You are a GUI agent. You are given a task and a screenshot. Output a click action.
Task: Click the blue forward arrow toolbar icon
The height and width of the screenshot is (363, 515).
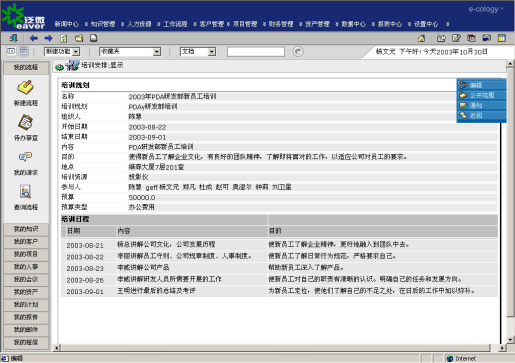click(x=49, y=38)
